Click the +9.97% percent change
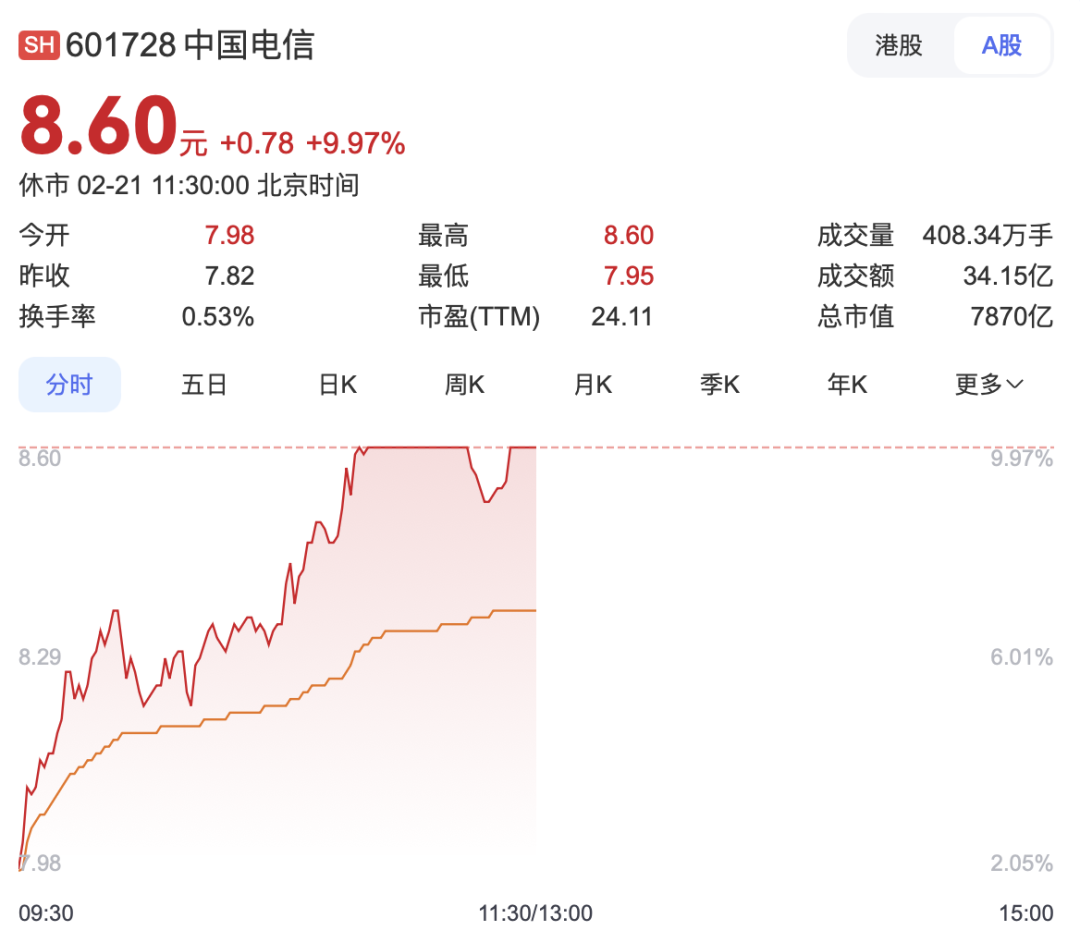This screenshot has height=943, width=1080. pos(355,143)
